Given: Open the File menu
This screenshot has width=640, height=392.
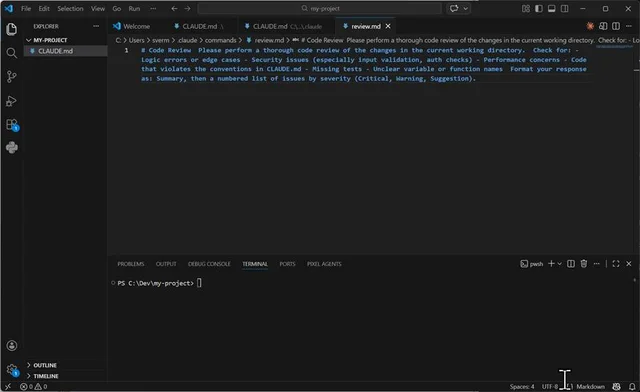Looking at the screenshot, I should [x=26, y=9].
